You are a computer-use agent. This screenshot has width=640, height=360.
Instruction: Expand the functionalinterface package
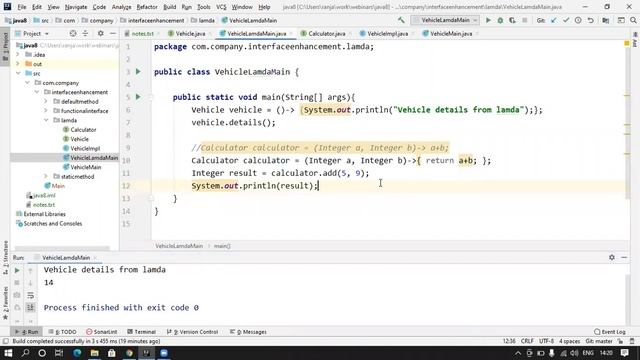point(46,111)
